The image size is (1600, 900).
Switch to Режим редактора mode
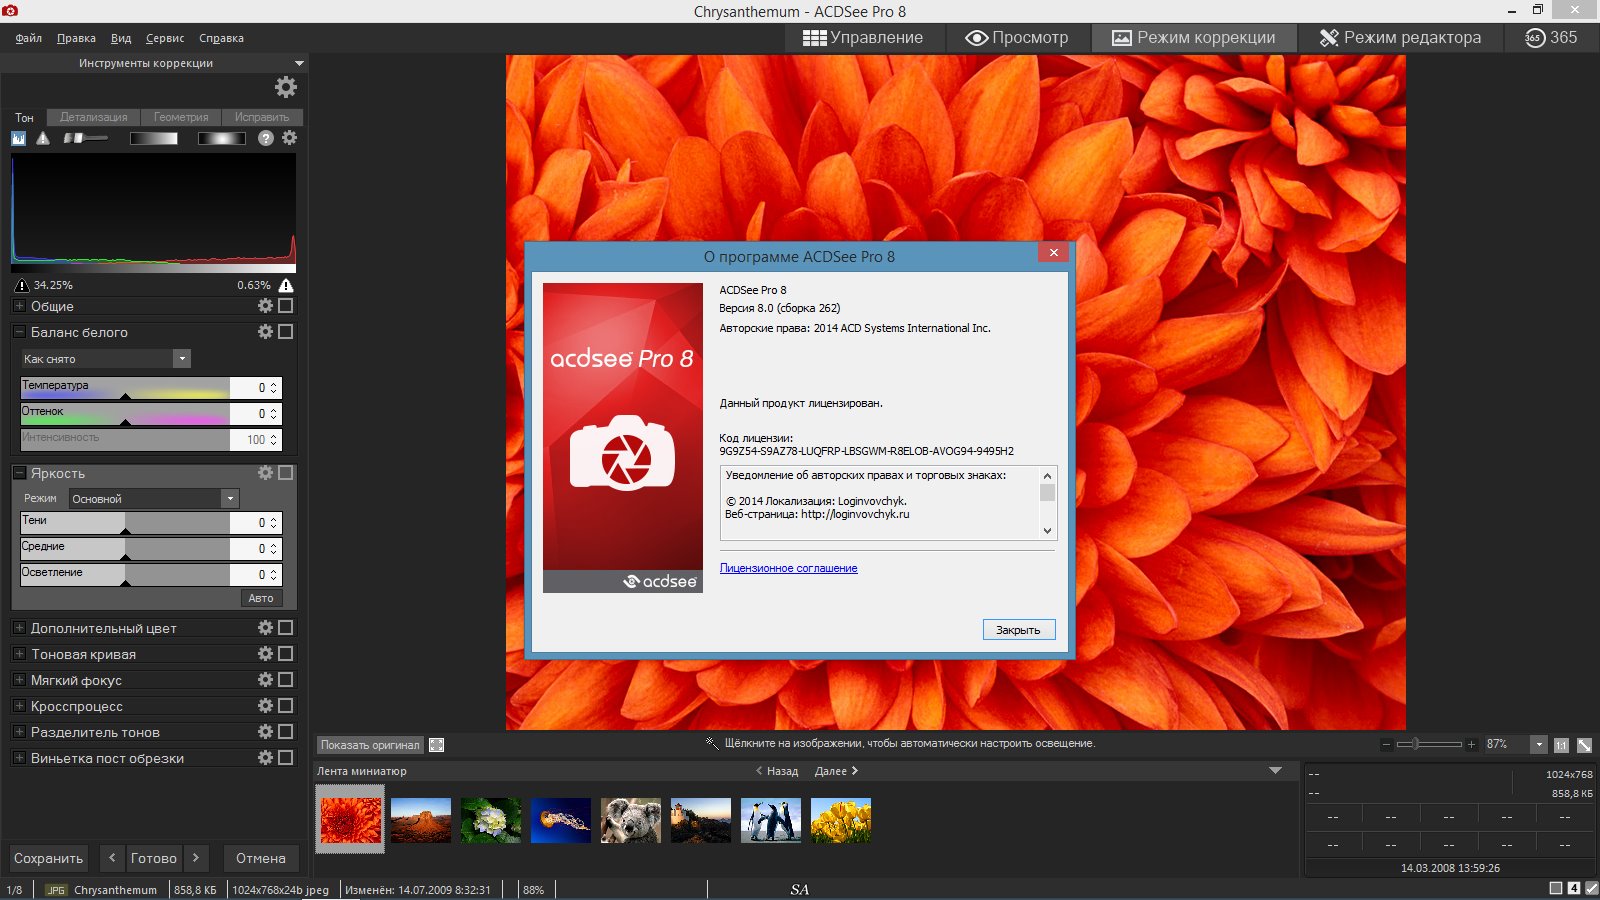1400,38
